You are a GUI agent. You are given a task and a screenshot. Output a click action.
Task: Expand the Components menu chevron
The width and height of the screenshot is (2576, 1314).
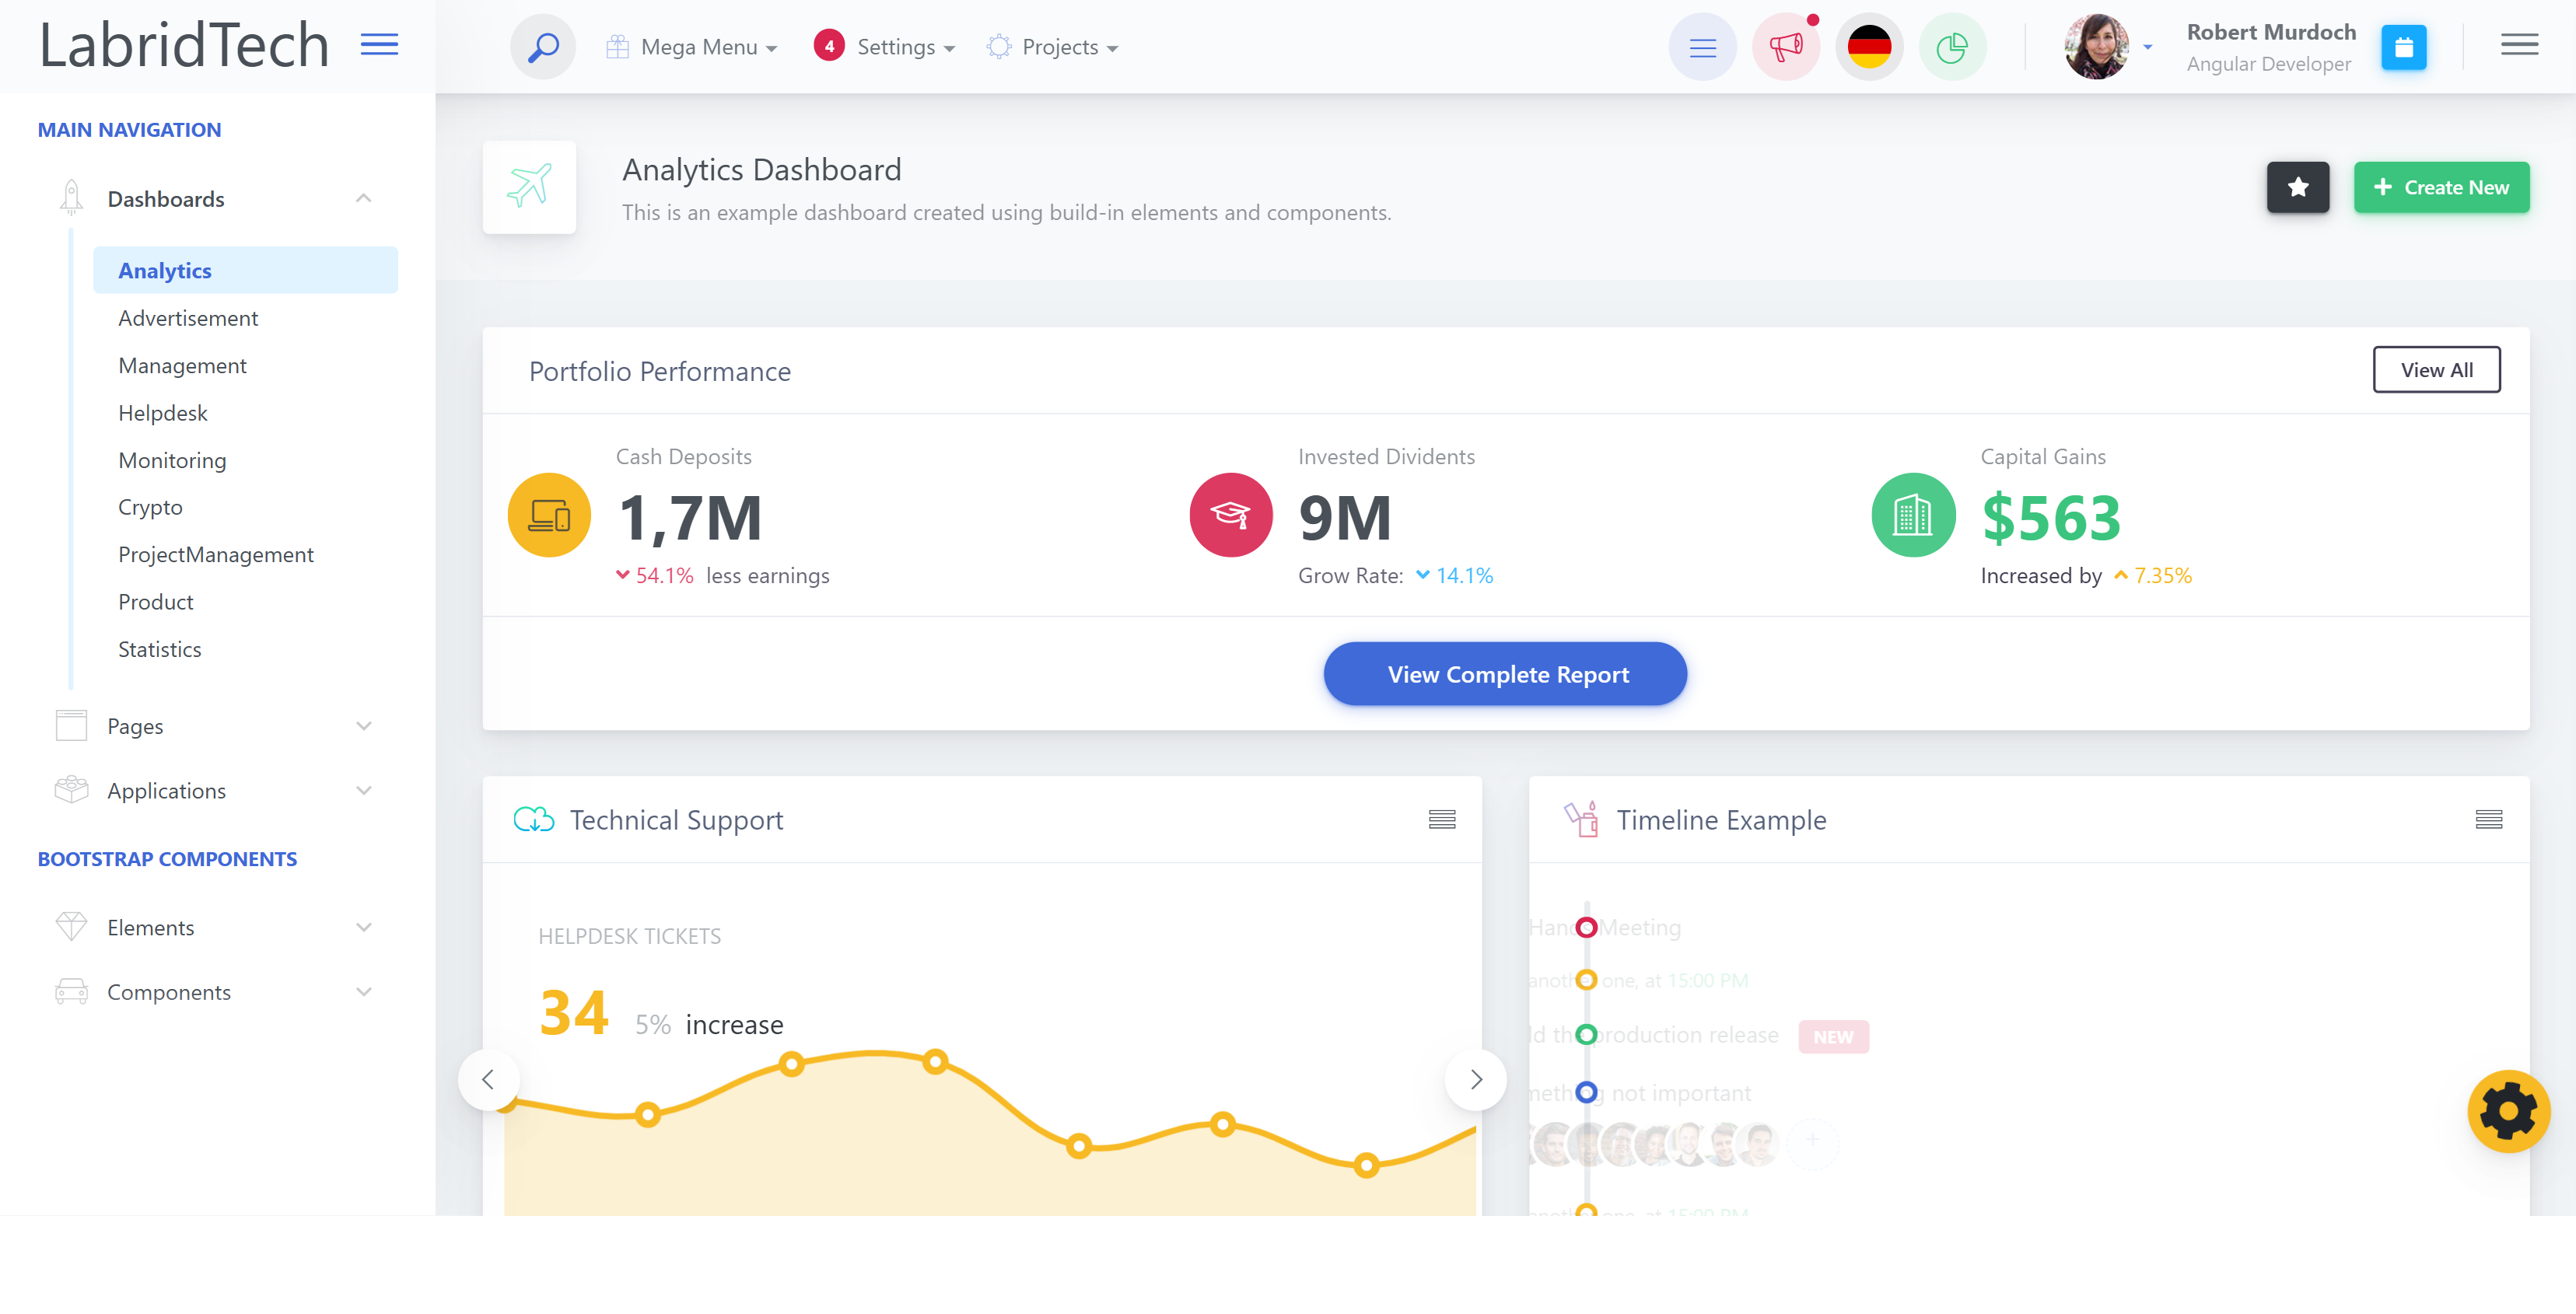point(364,992)
